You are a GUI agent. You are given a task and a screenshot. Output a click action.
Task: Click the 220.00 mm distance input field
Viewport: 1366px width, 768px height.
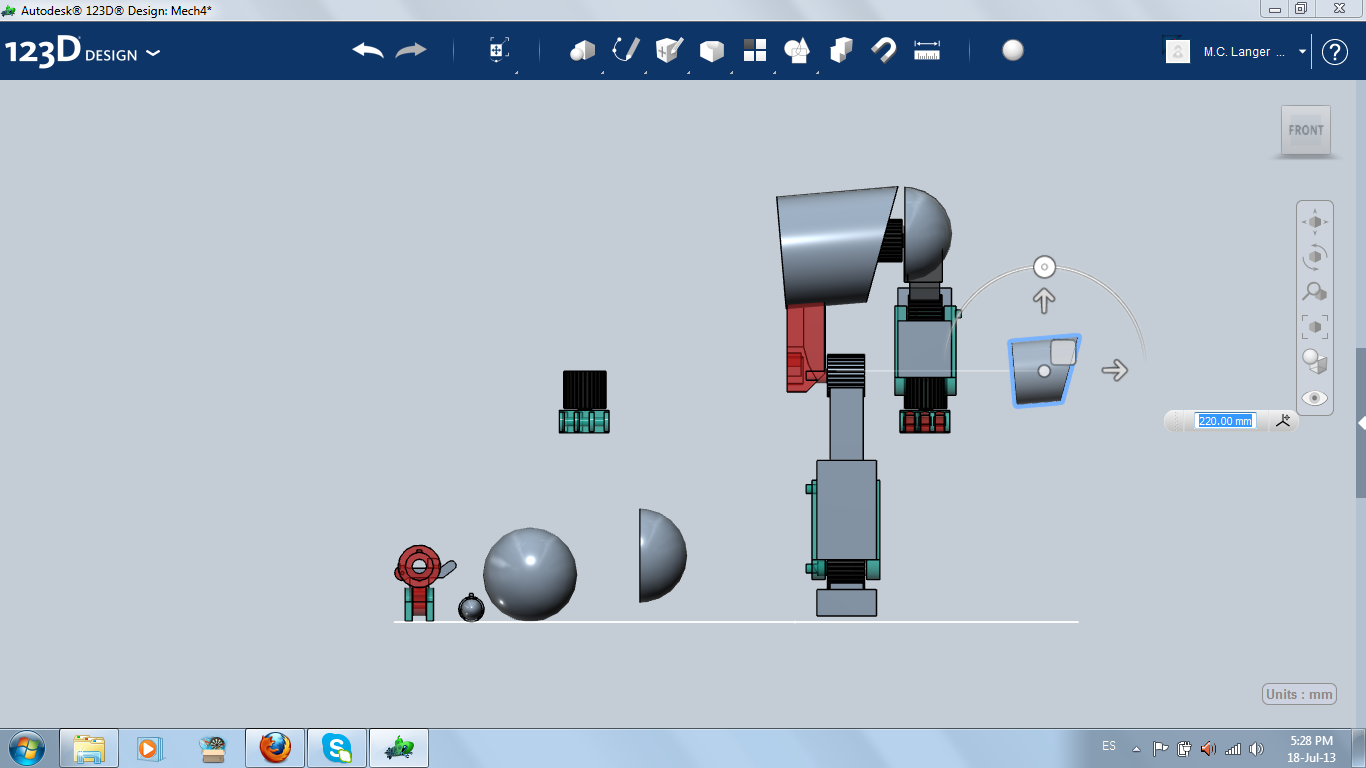1225,421
